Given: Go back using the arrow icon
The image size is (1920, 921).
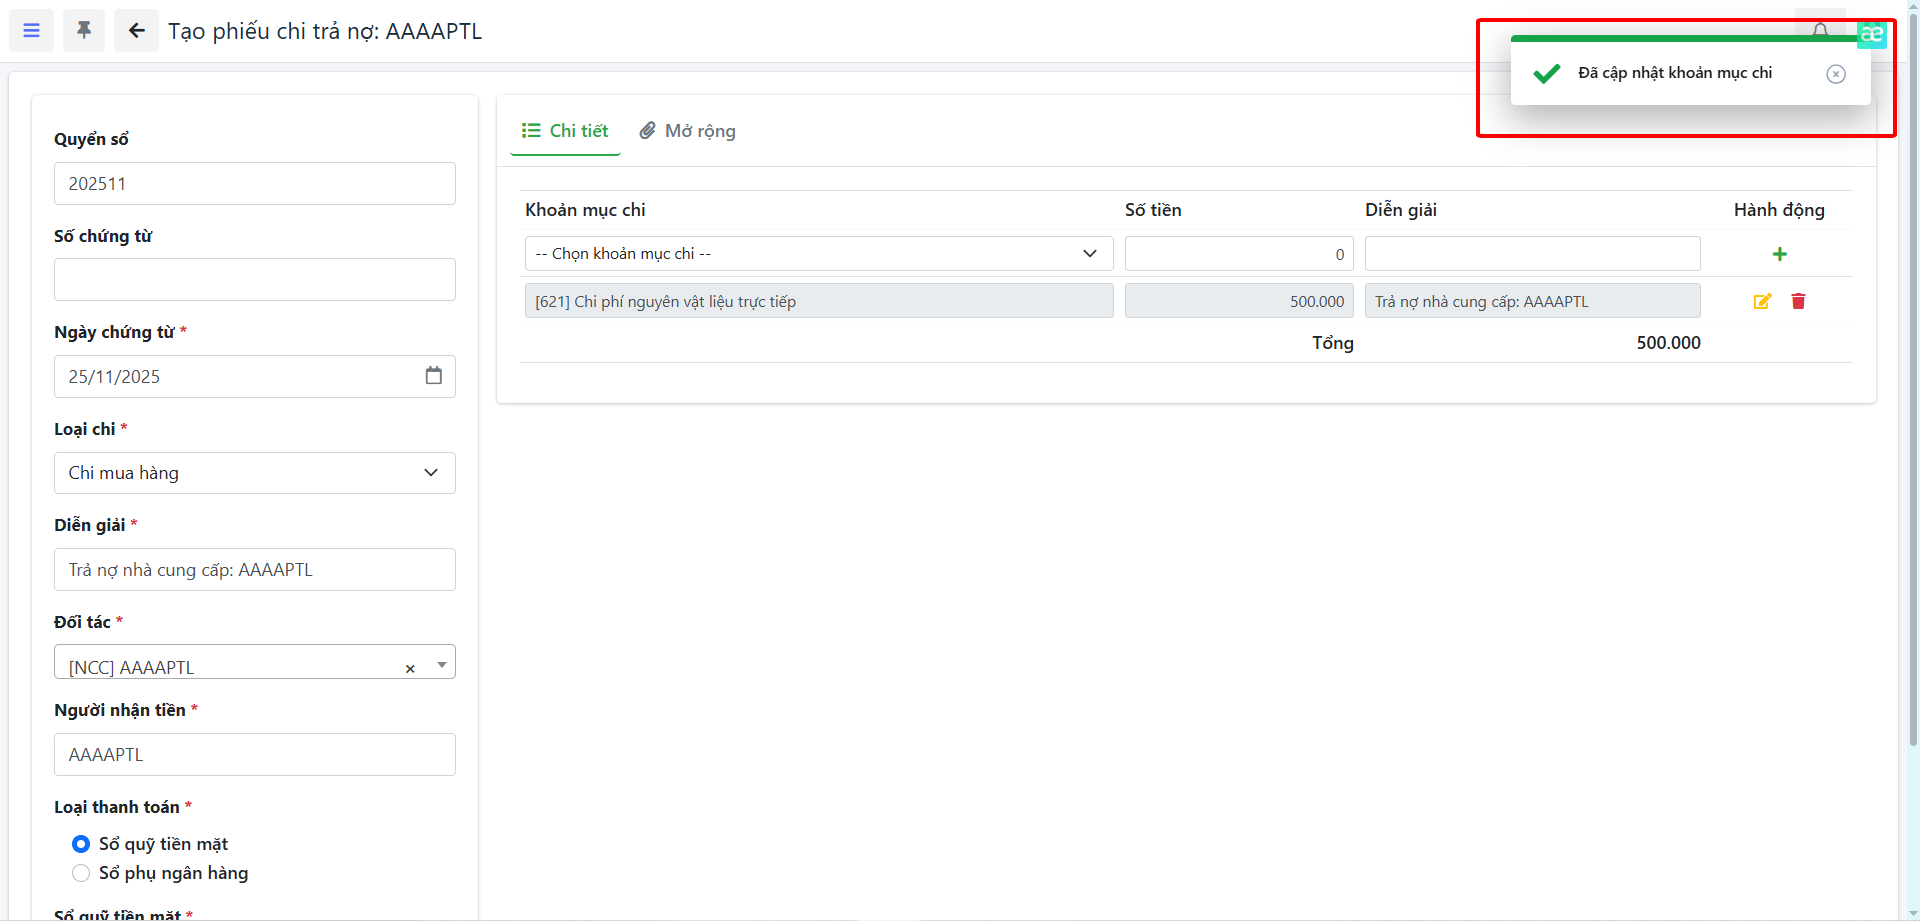Looking at the screenshot, I should pos(136,31).
